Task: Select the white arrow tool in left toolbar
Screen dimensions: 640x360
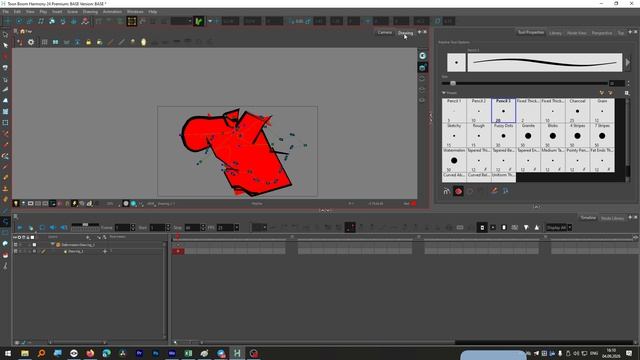Action: 5,45
